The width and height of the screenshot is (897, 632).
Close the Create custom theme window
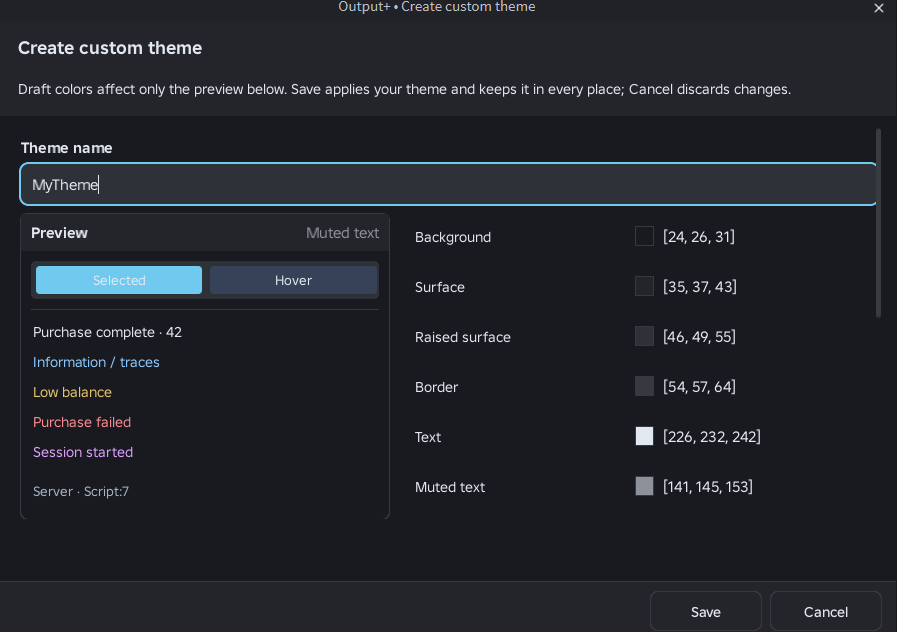[879, 8]
